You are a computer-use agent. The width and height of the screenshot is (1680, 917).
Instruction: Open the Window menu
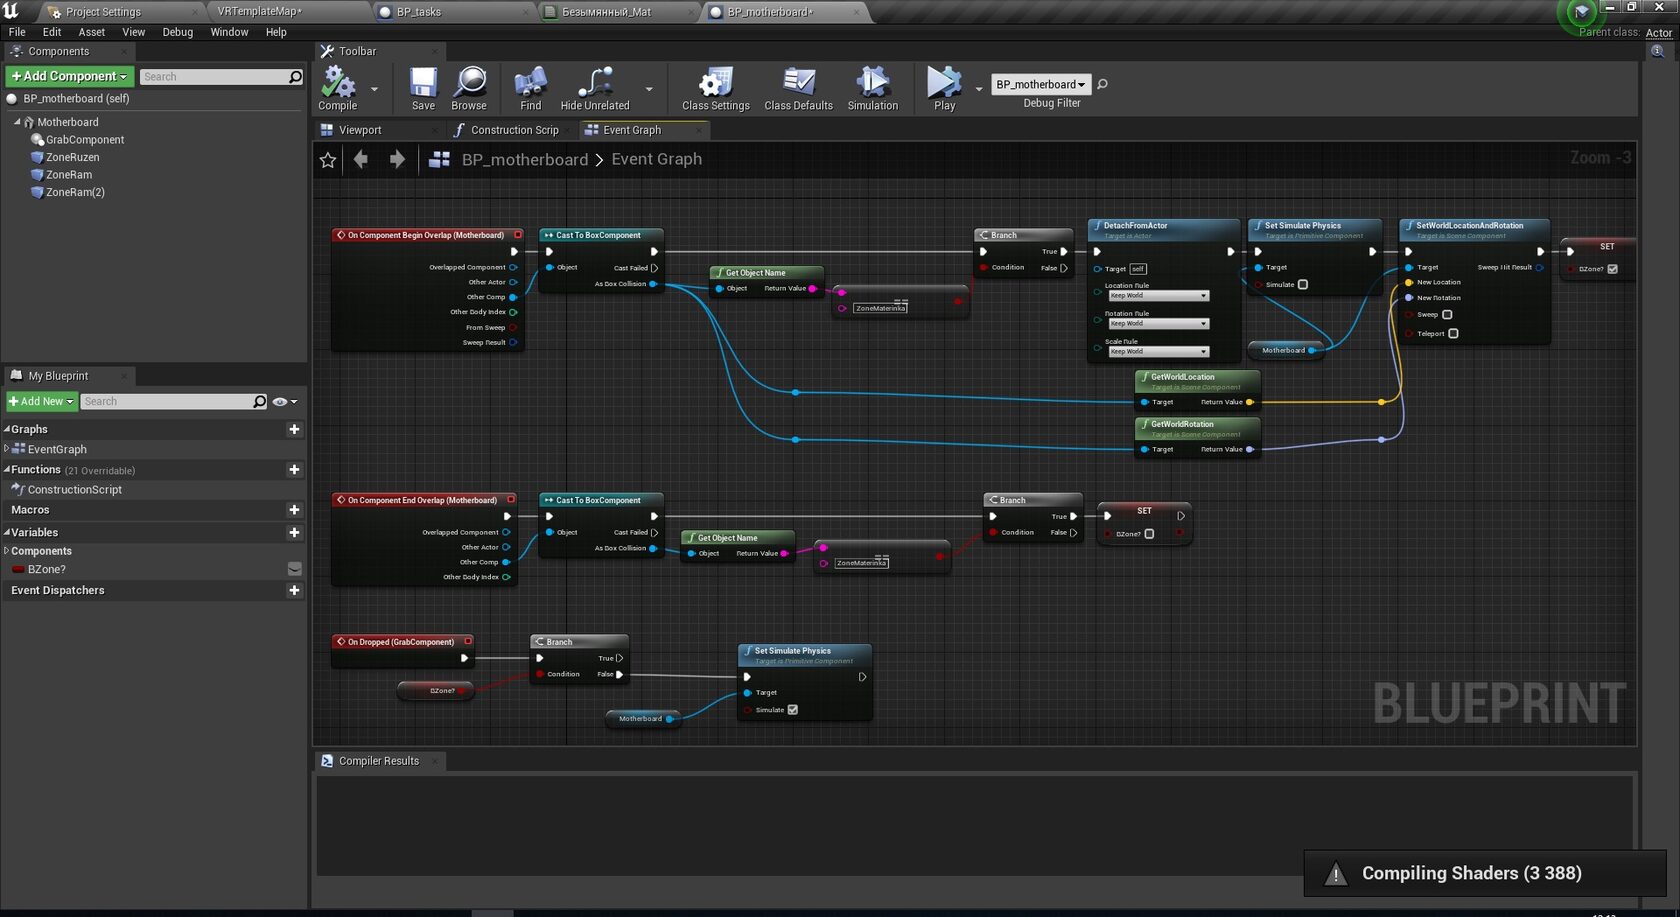click(x=229, y=32)
